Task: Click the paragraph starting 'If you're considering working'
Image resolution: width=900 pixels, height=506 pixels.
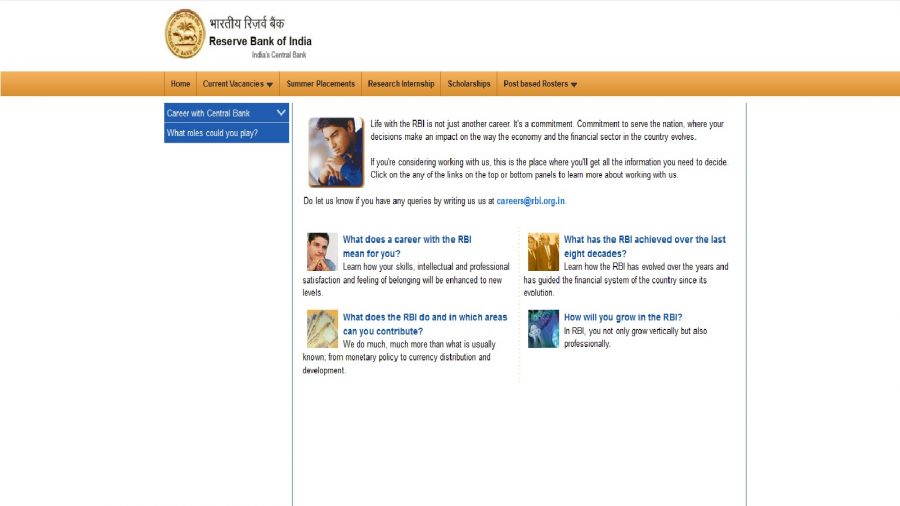Action: pyautogui.click(x=549, y=169)
